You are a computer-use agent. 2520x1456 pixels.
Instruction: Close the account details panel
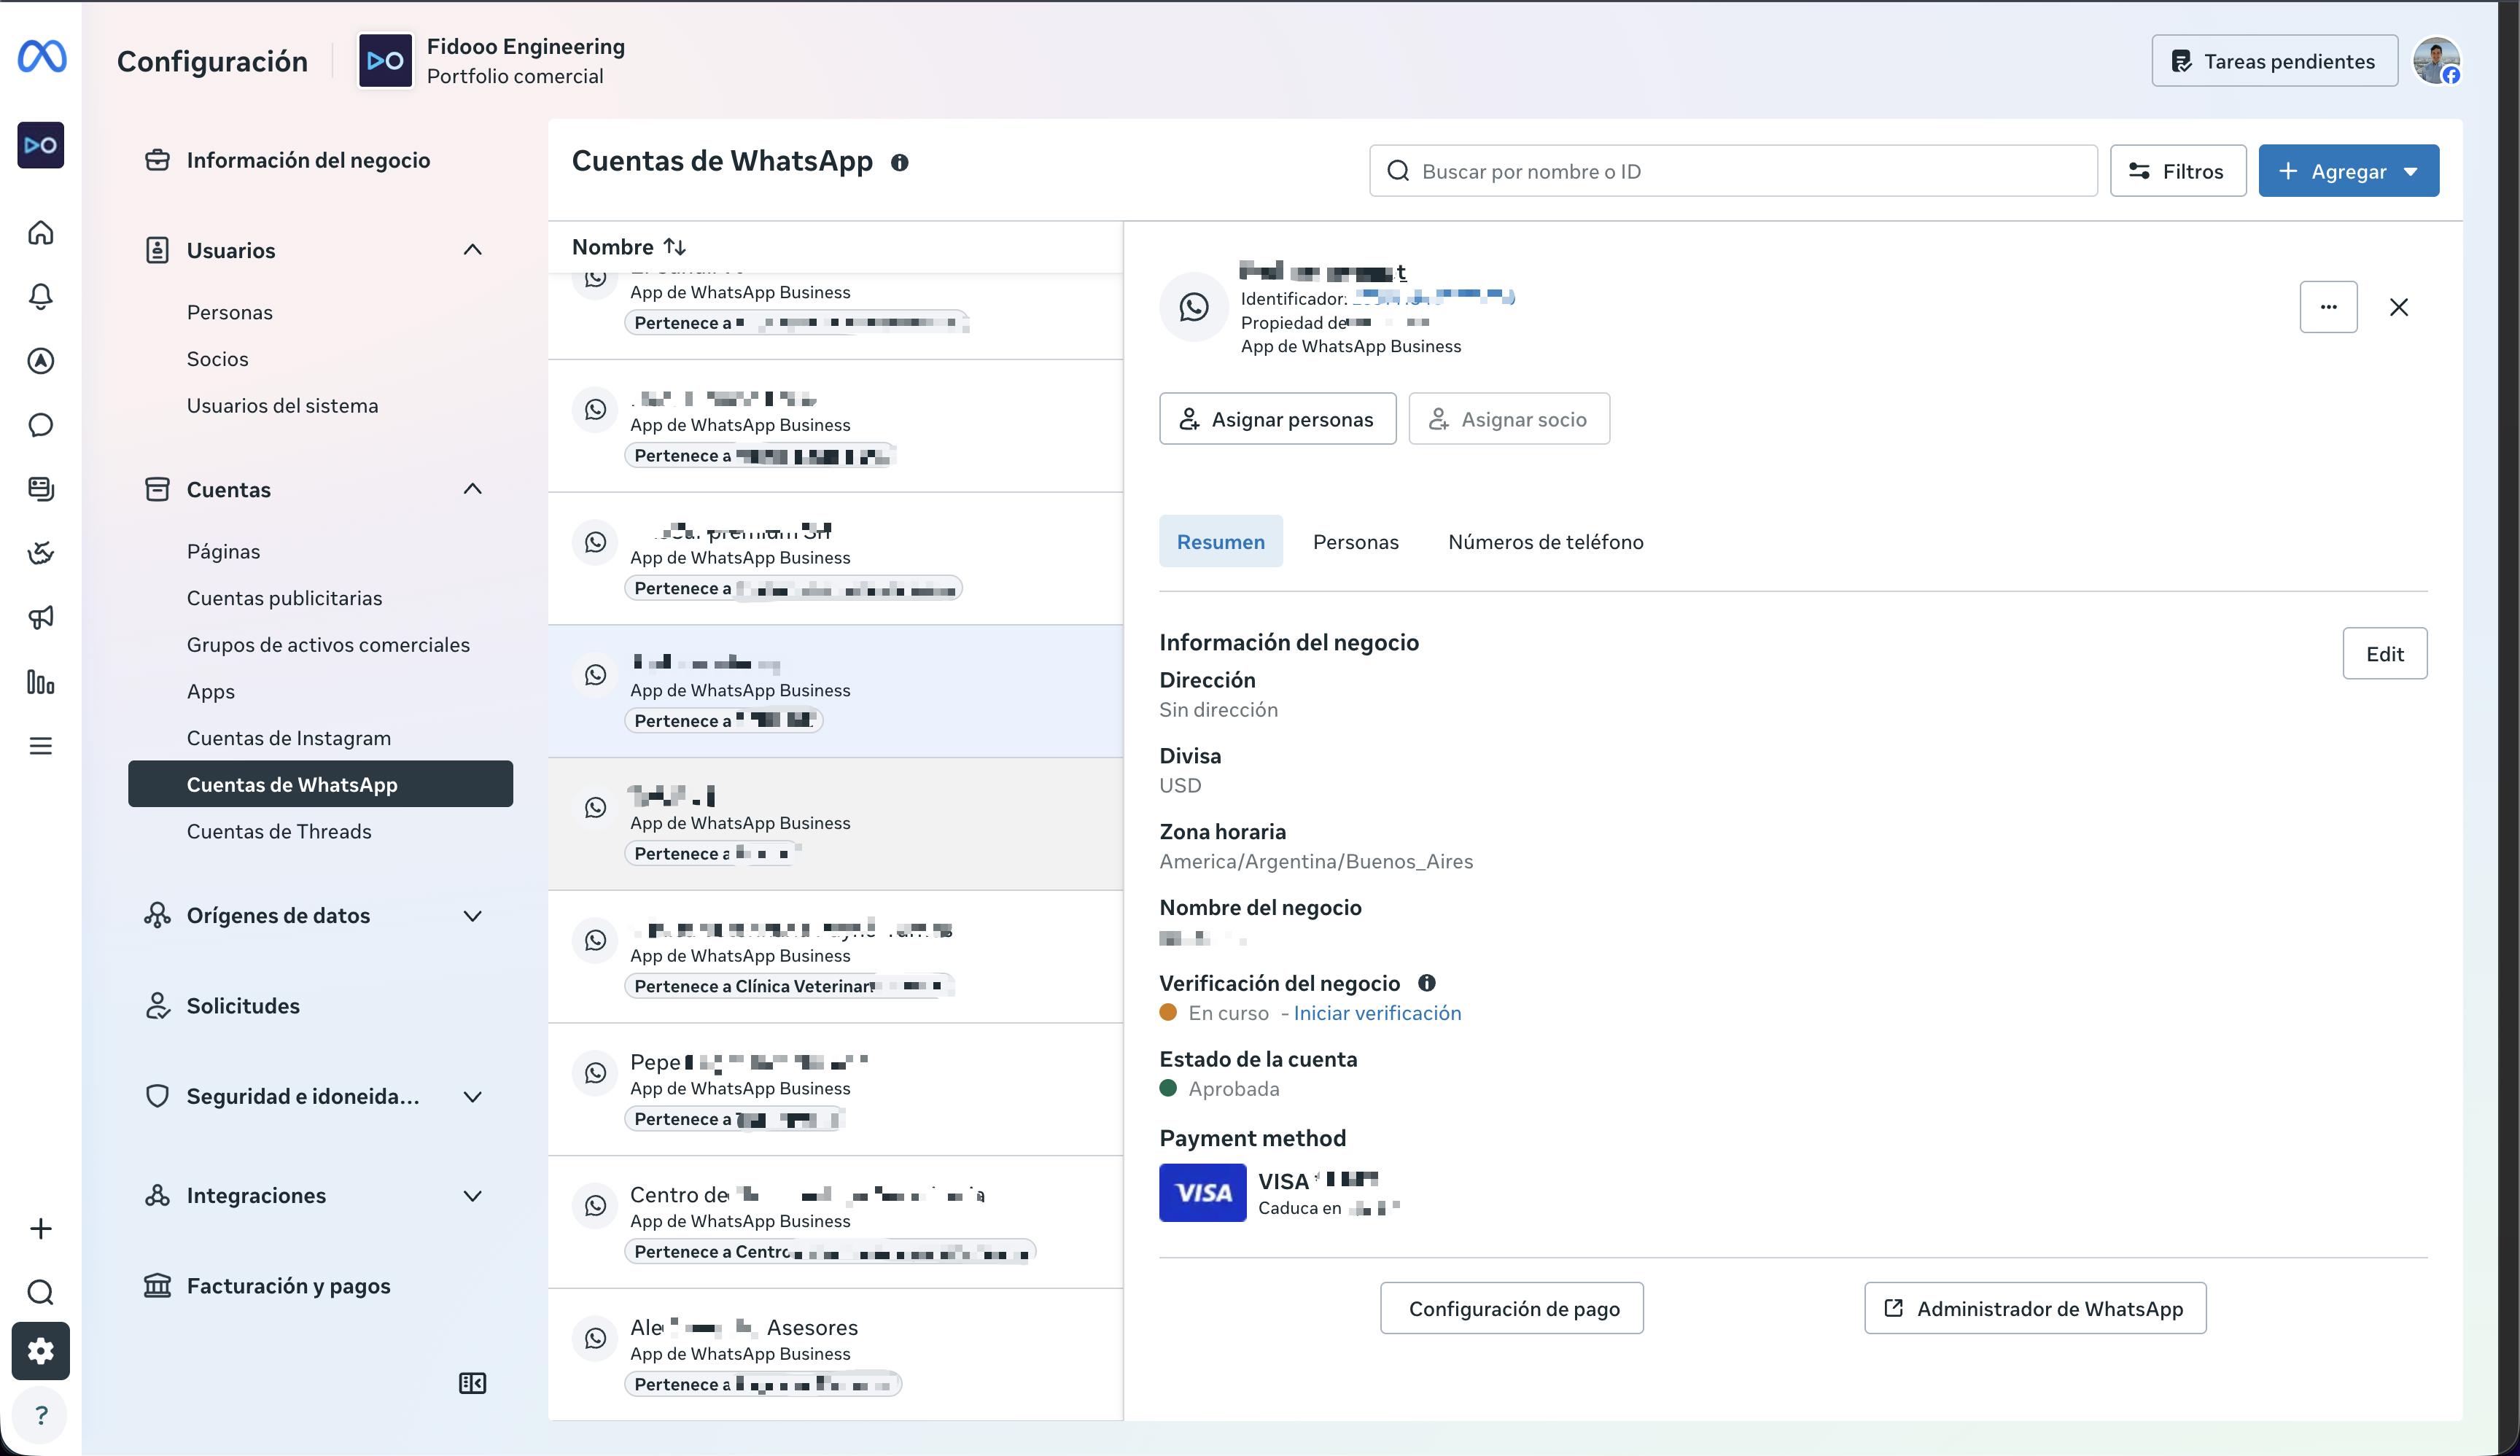[x=2398, y=307]
